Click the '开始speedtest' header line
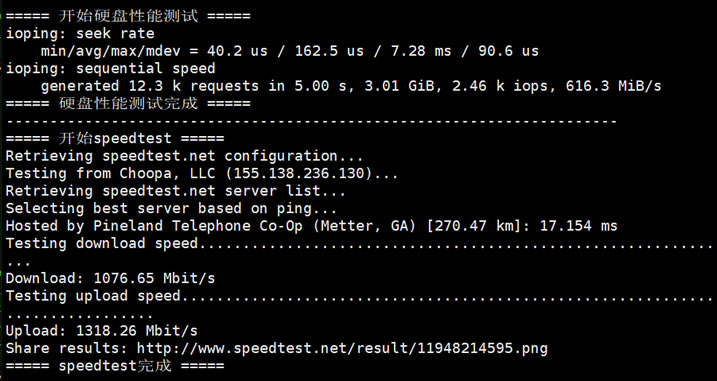Screen dimensions: 717x381 coord(115,138)
